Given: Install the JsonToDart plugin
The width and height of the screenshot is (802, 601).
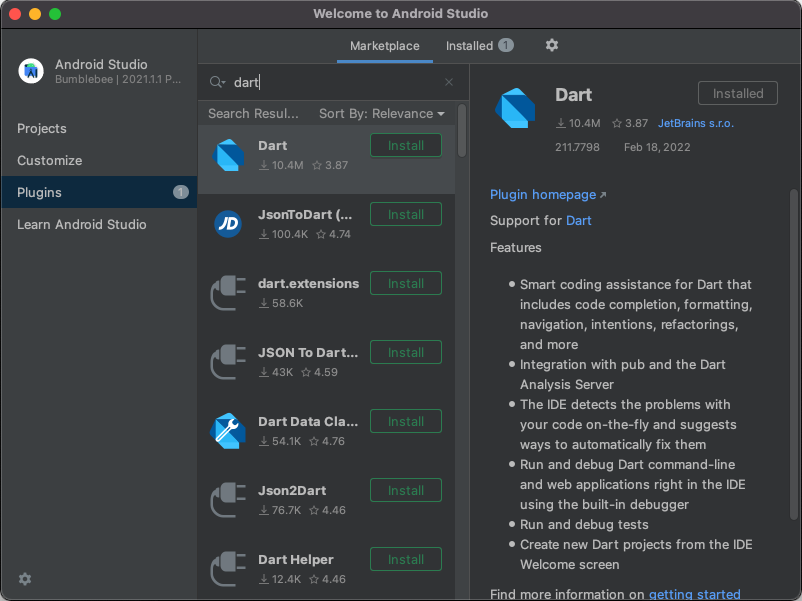Looking at the screenshot, I should click(x=406, y=214).
